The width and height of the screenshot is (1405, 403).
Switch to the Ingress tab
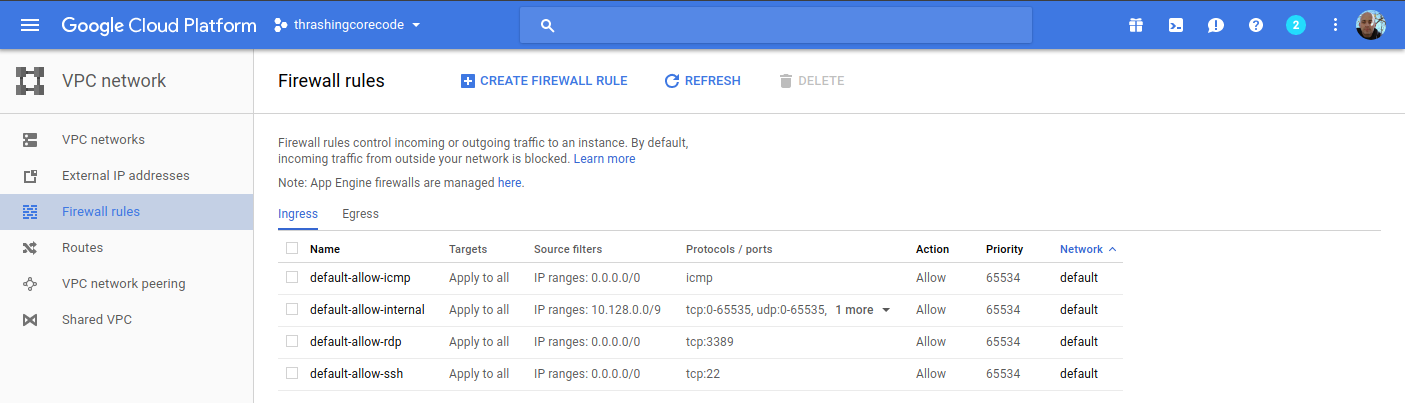[x=298, y=214]
